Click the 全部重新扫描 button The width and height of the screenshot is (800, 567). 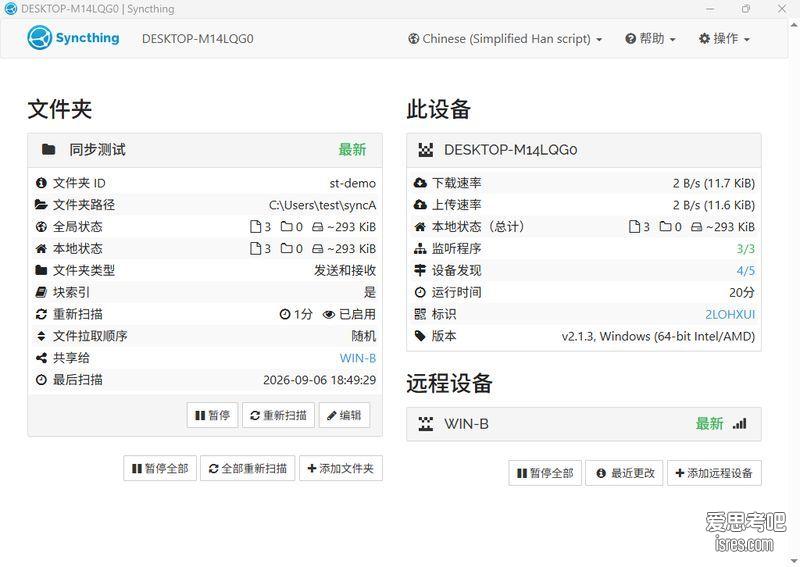coord(248,469)
